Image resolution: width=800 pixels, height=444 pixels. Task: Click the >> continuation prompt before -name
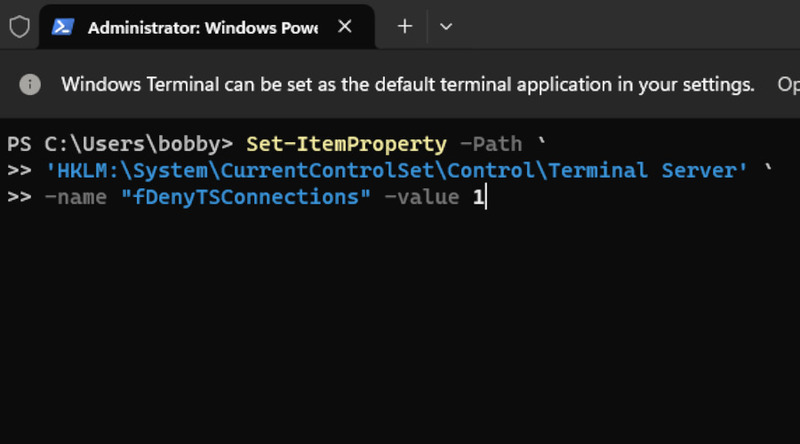19,197
